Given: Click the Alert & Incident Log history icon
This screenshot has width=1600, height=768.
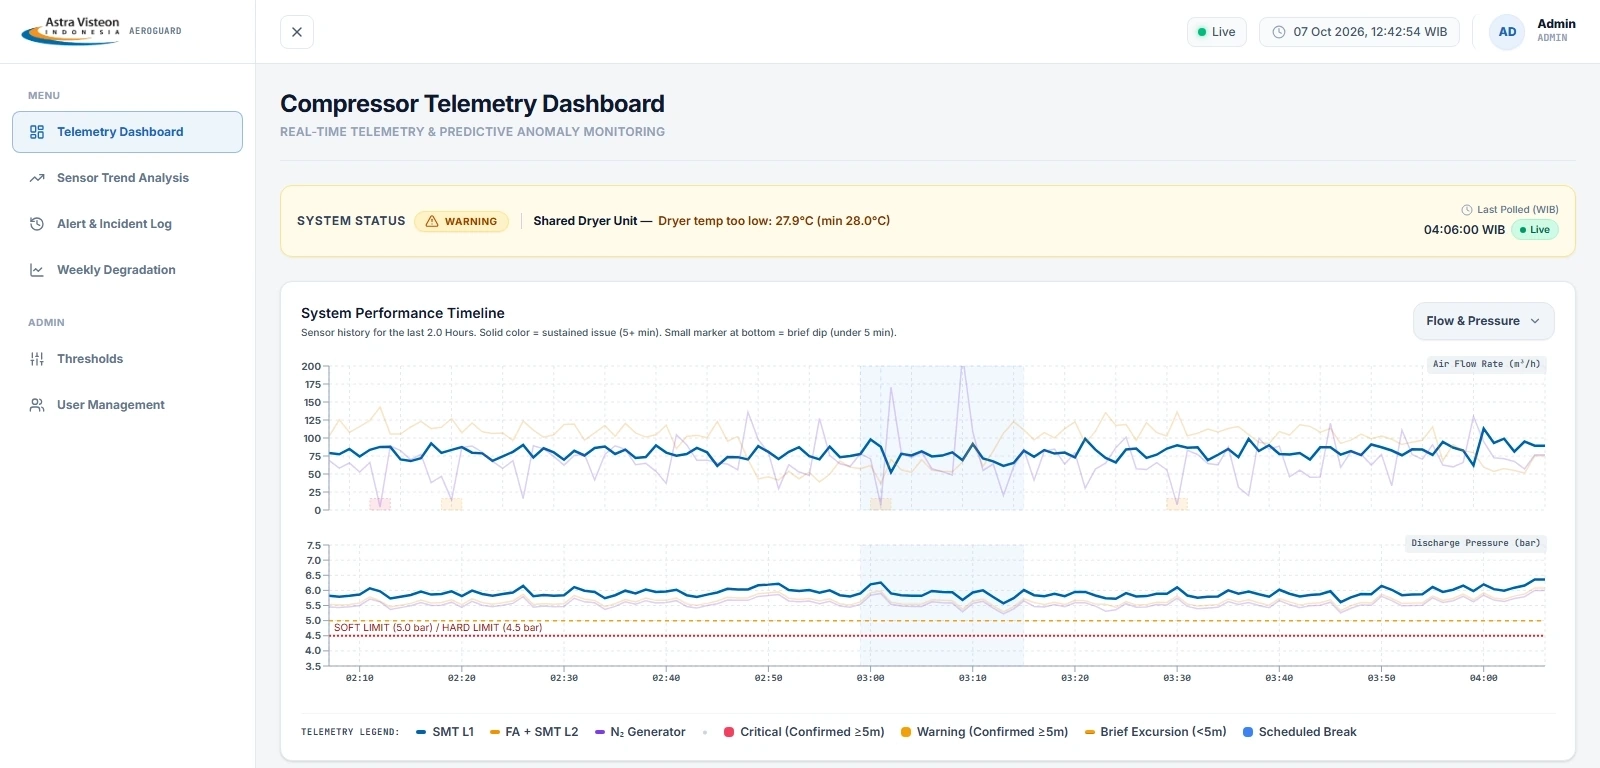Looking at the screenshot, I should 37,224.
